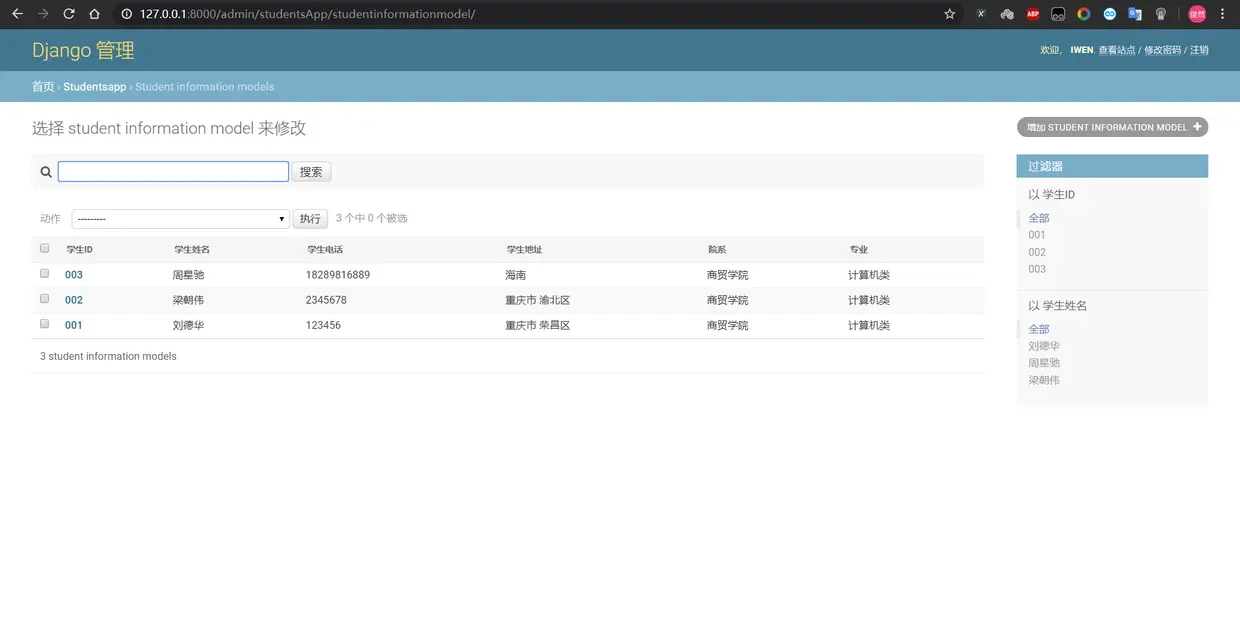Click the 执行 execute button
Screen dimensions: 1240x637
pyautogui.click(x=311, y=219)
